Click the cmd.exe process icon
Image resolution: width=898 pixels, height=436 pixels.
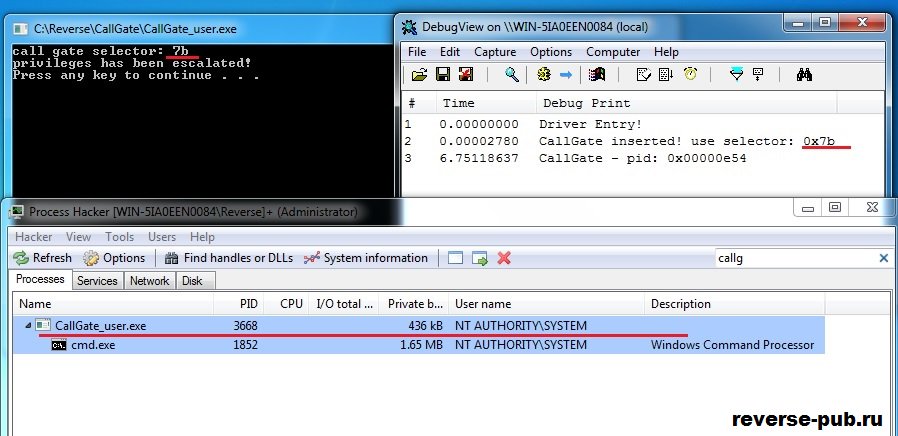click(x=59, y=345)
